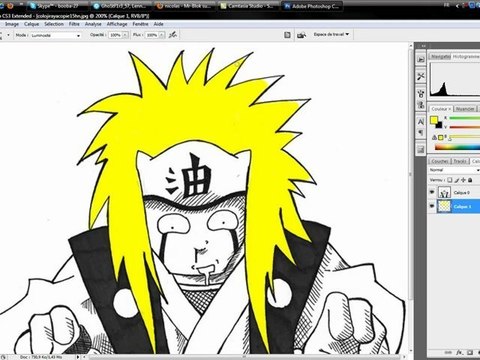This screenshot has width=480, height=360.
Task: Switch to the Navigateur tab
Action: coord(440,57)
